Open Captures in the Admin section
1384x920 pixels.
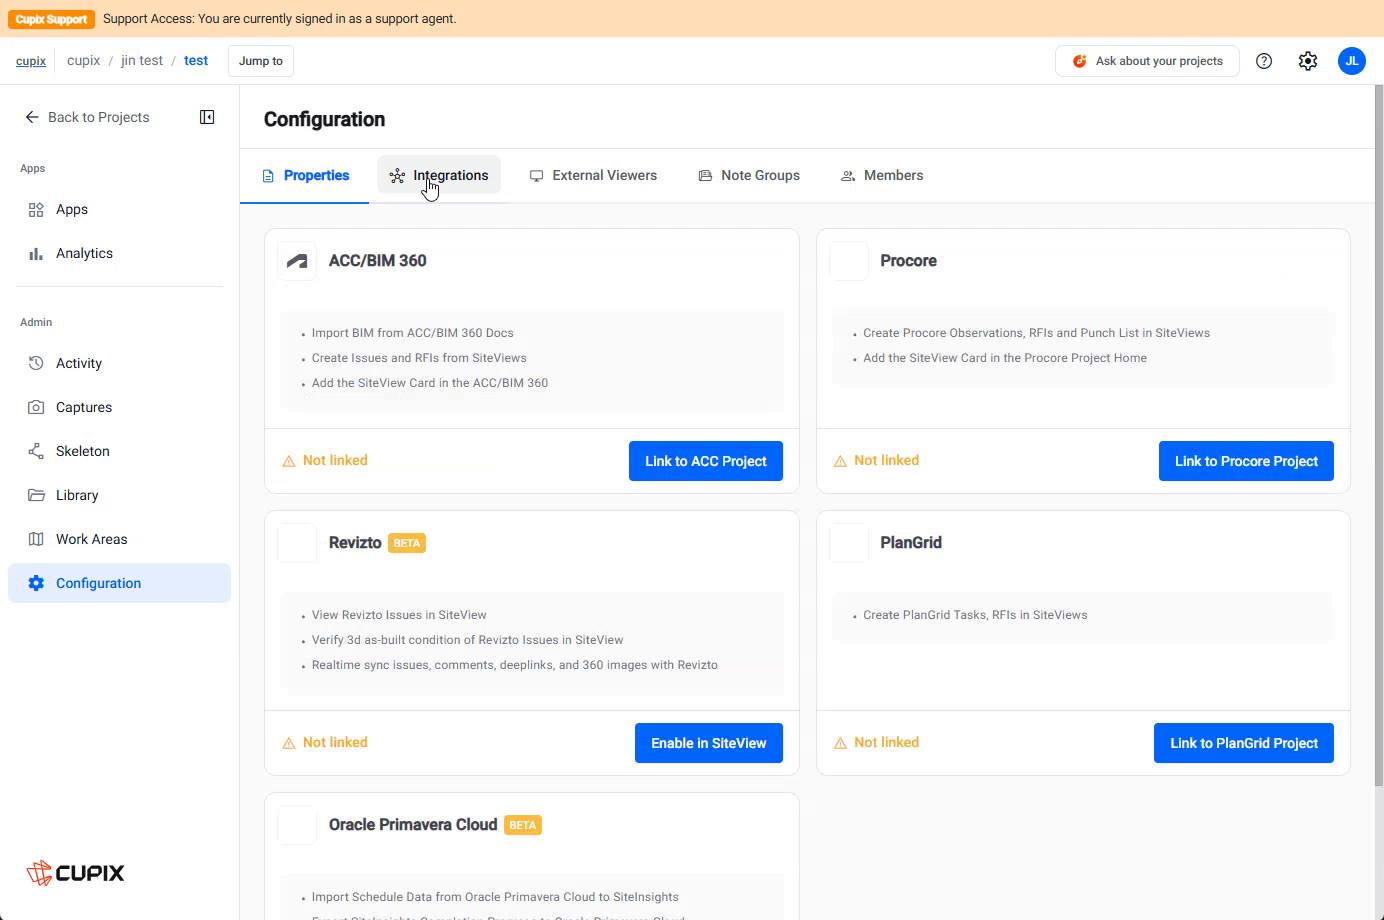pos(119,407)
